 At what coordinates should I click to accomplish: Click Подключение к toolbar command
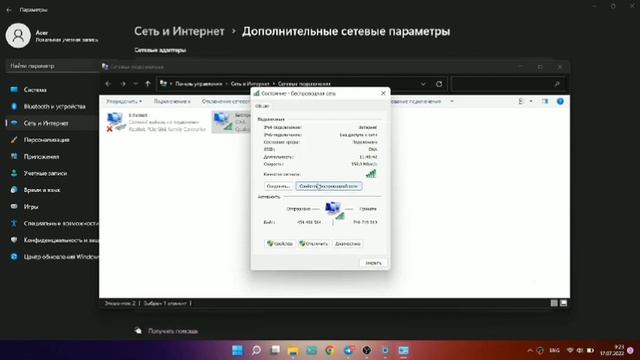(172, 101)
